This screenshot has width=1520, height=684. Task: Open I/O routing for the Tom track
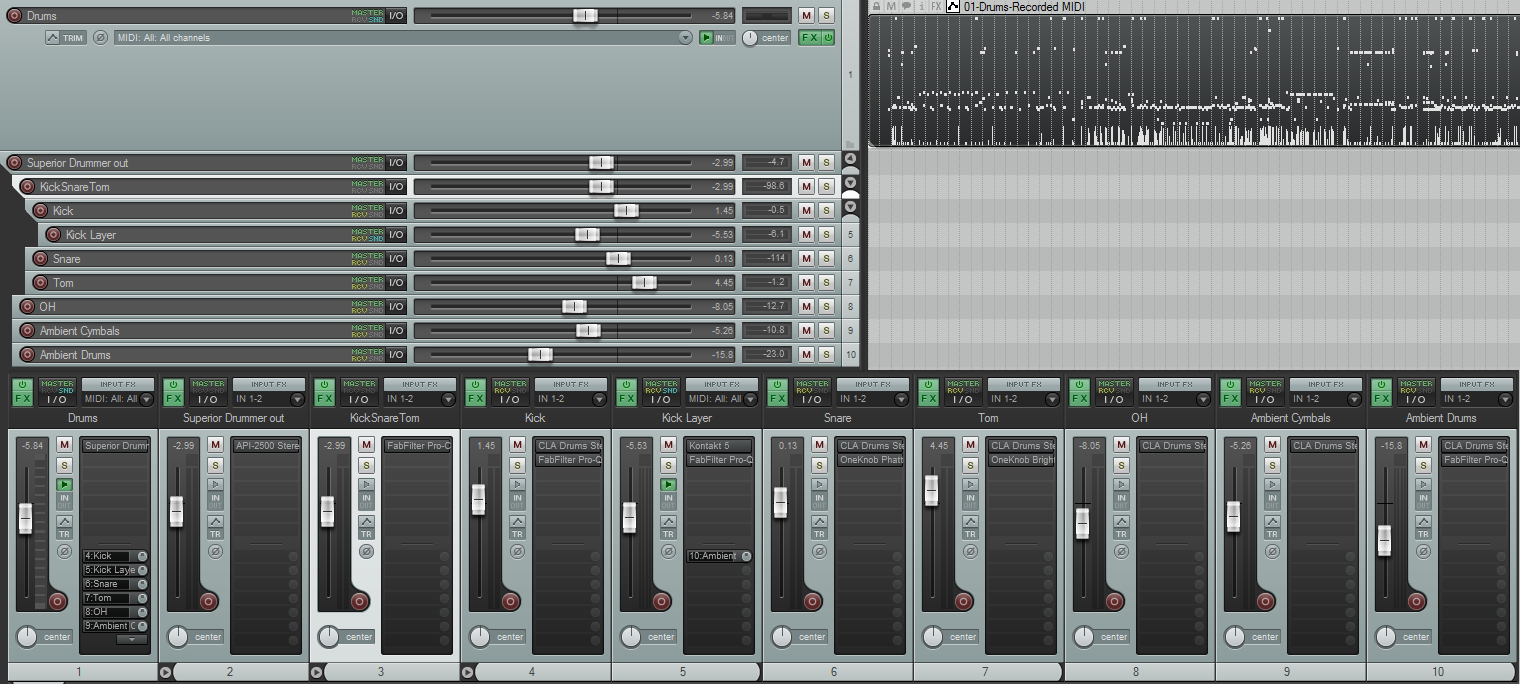396,283
